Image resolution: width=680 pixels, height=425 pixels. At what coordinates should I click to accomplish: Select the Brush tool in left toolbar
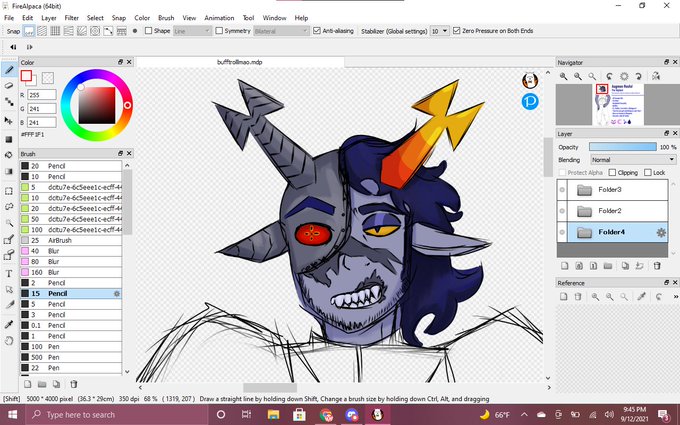[x=9, y=69]
